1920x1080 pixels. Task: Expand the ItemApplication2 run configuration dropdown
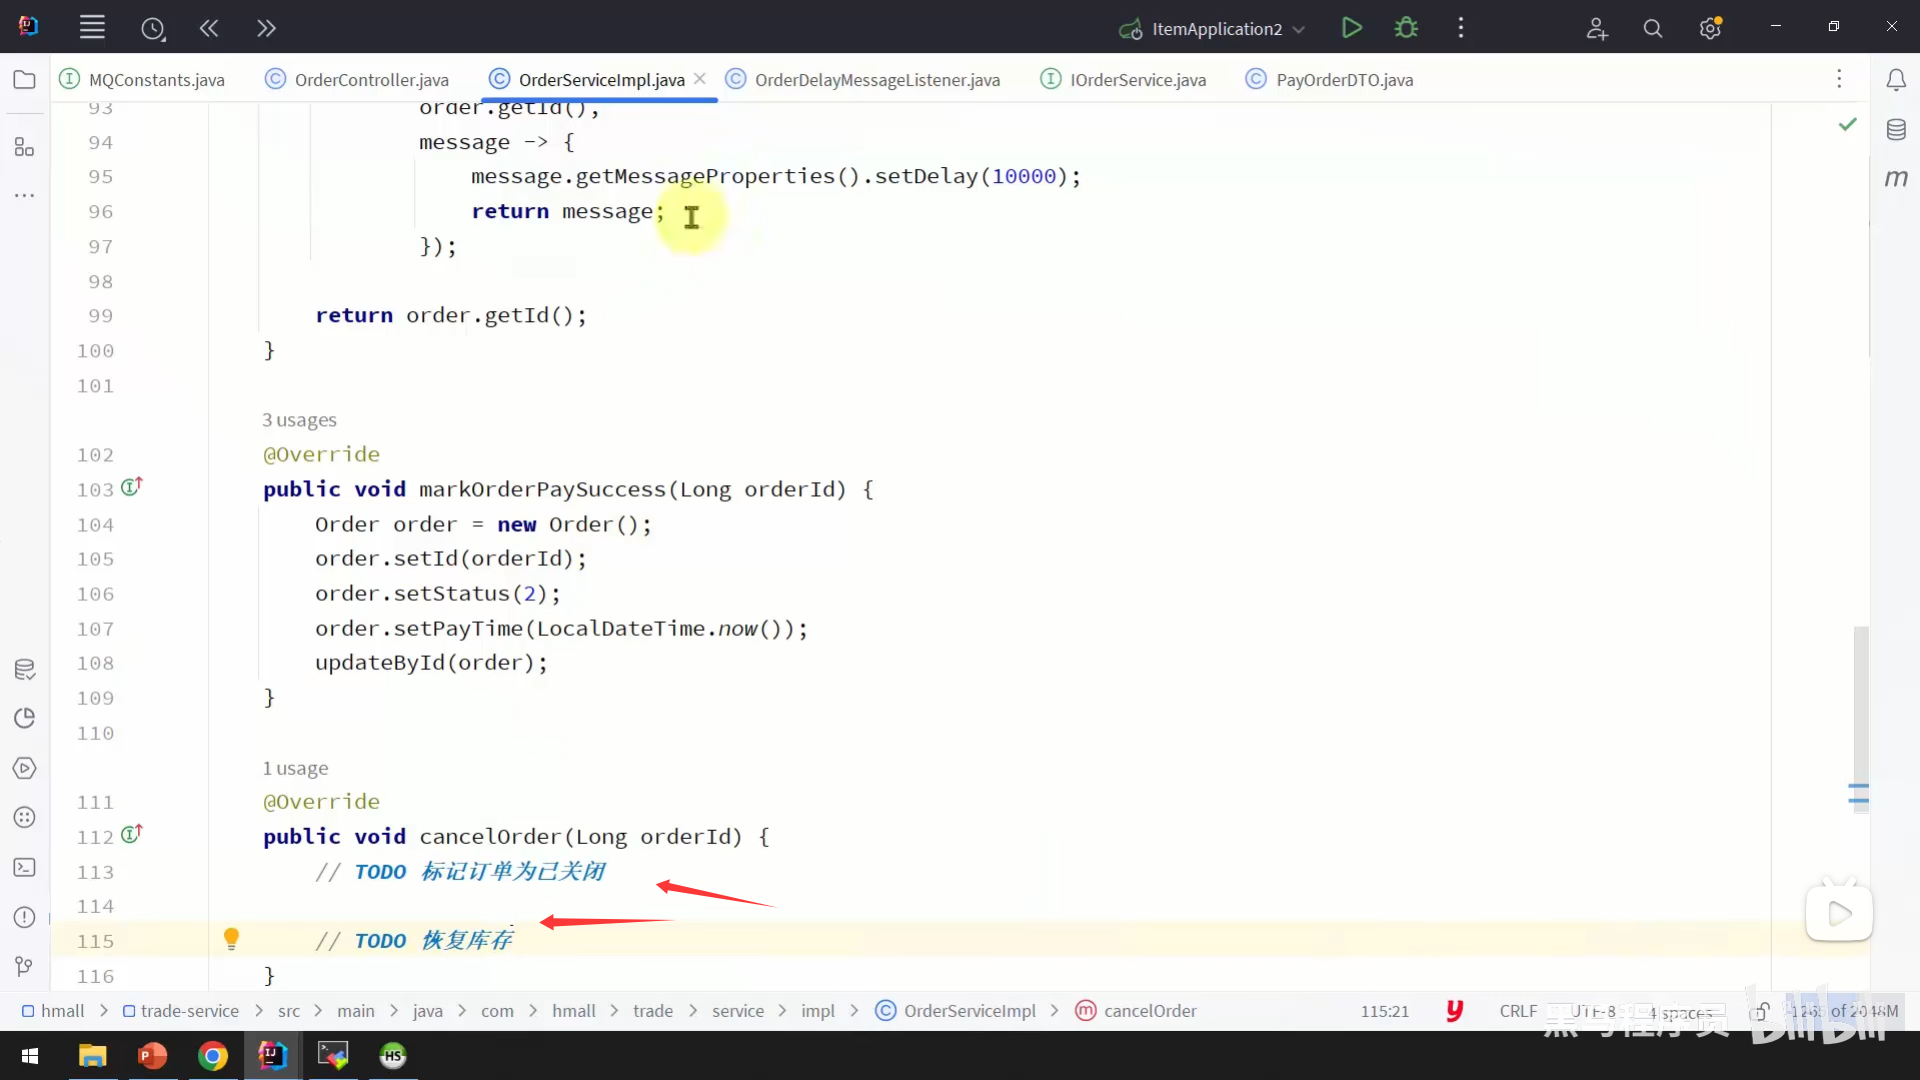tap(1298, 29)
